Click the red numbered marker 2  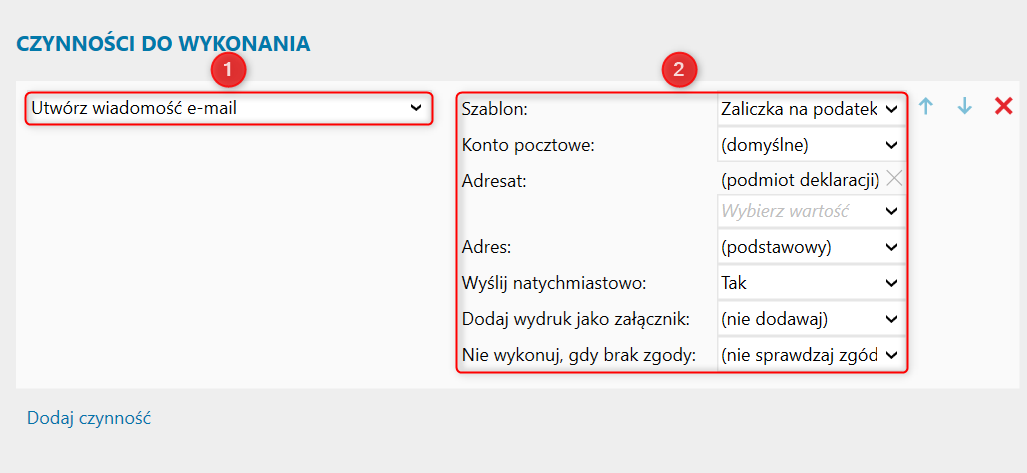click(x=679, y=70)
